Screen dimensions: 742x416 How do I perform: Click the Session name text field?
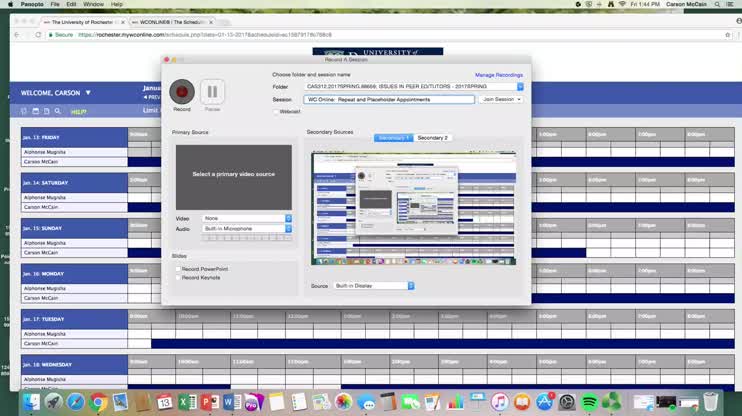[388, 100]
